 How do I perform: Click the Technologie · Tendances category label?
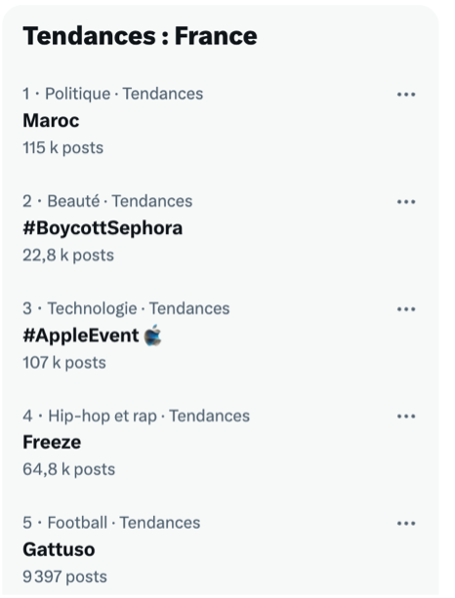pos(138,309)
